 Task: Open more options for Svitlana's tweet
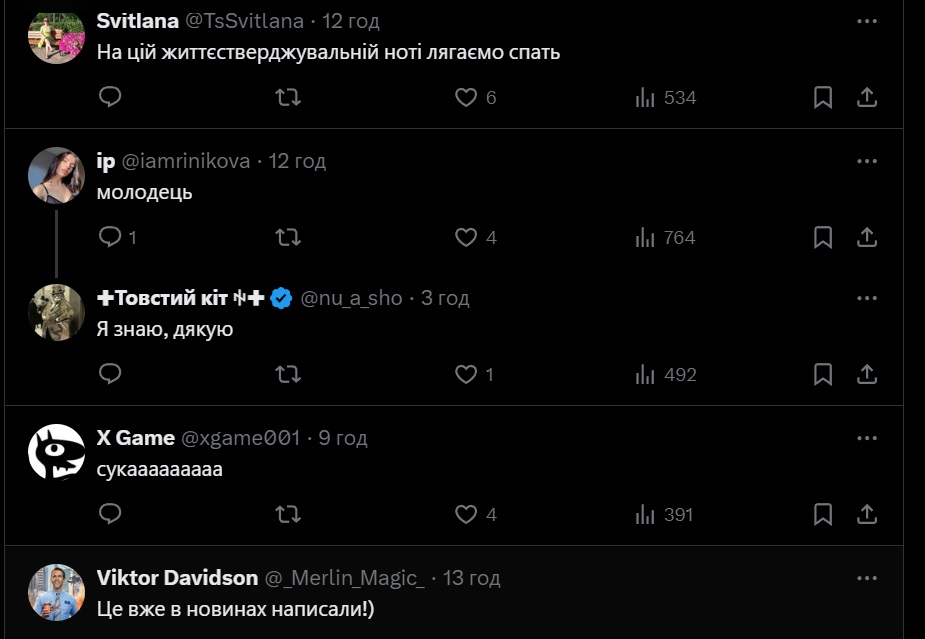coord(867,22)
